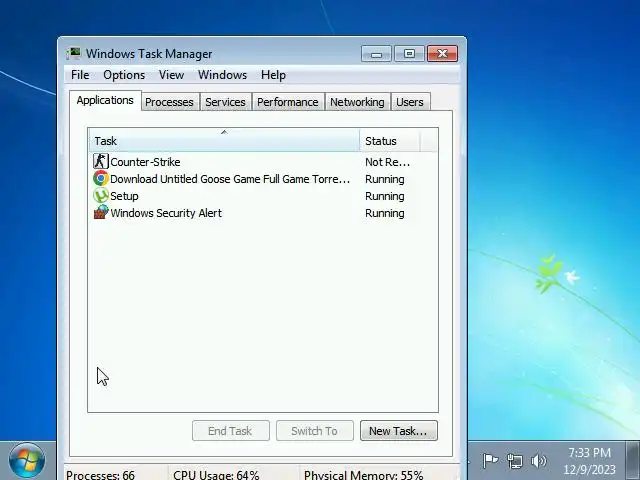
Task: Click the CPU Usage: 64% status entry
Action: [216, 475]
